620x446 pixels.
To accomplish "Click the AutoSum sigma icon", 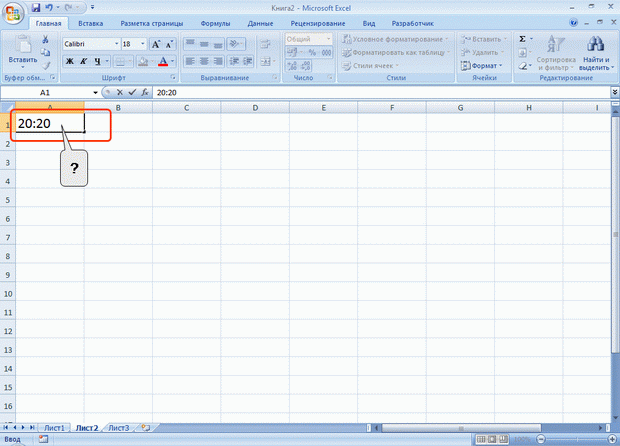I will (522, 39).
